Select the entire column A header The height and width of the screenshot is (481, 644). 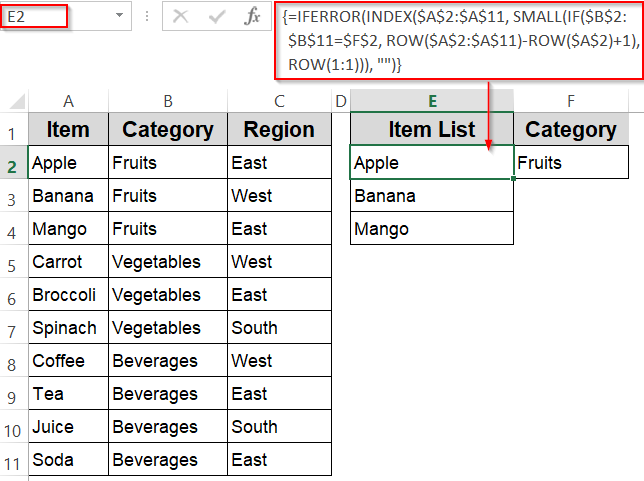(x=68, y=100)
